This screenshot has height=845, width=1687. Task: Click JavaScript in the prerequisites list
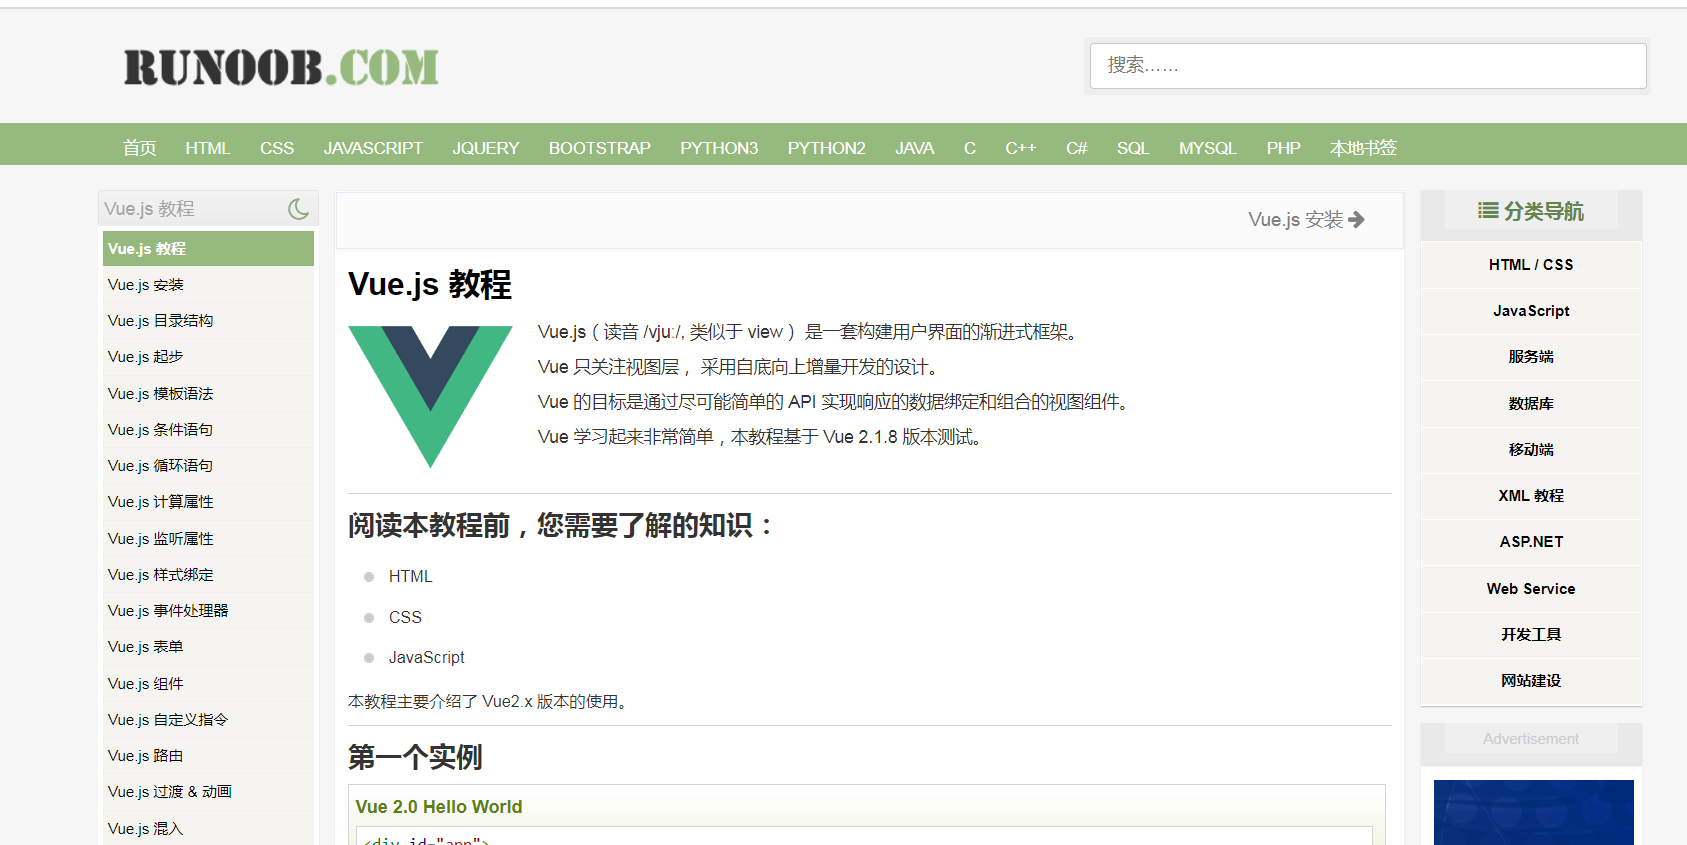pyautogui.click(x=427, y=658)
